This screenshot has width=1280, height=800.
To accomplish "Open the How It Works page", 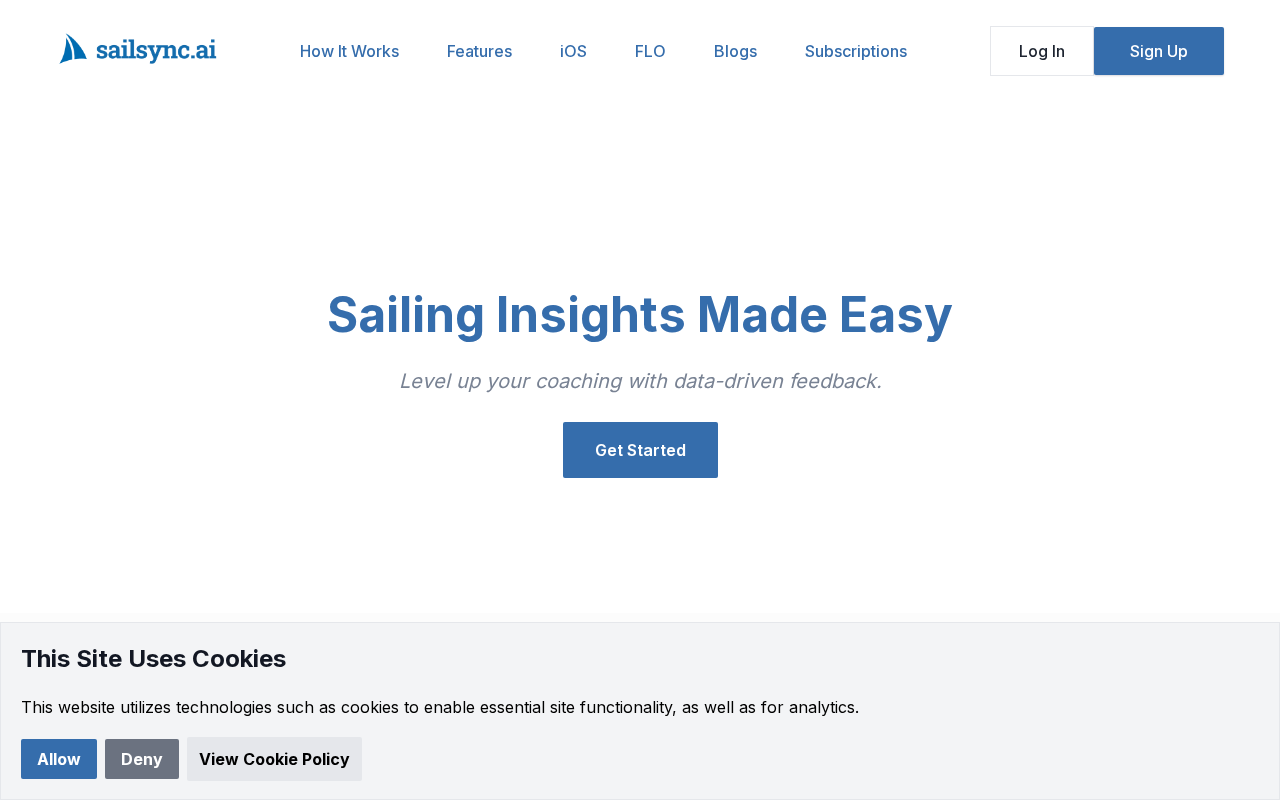I will pyautogui.click(x=349, y=51).
